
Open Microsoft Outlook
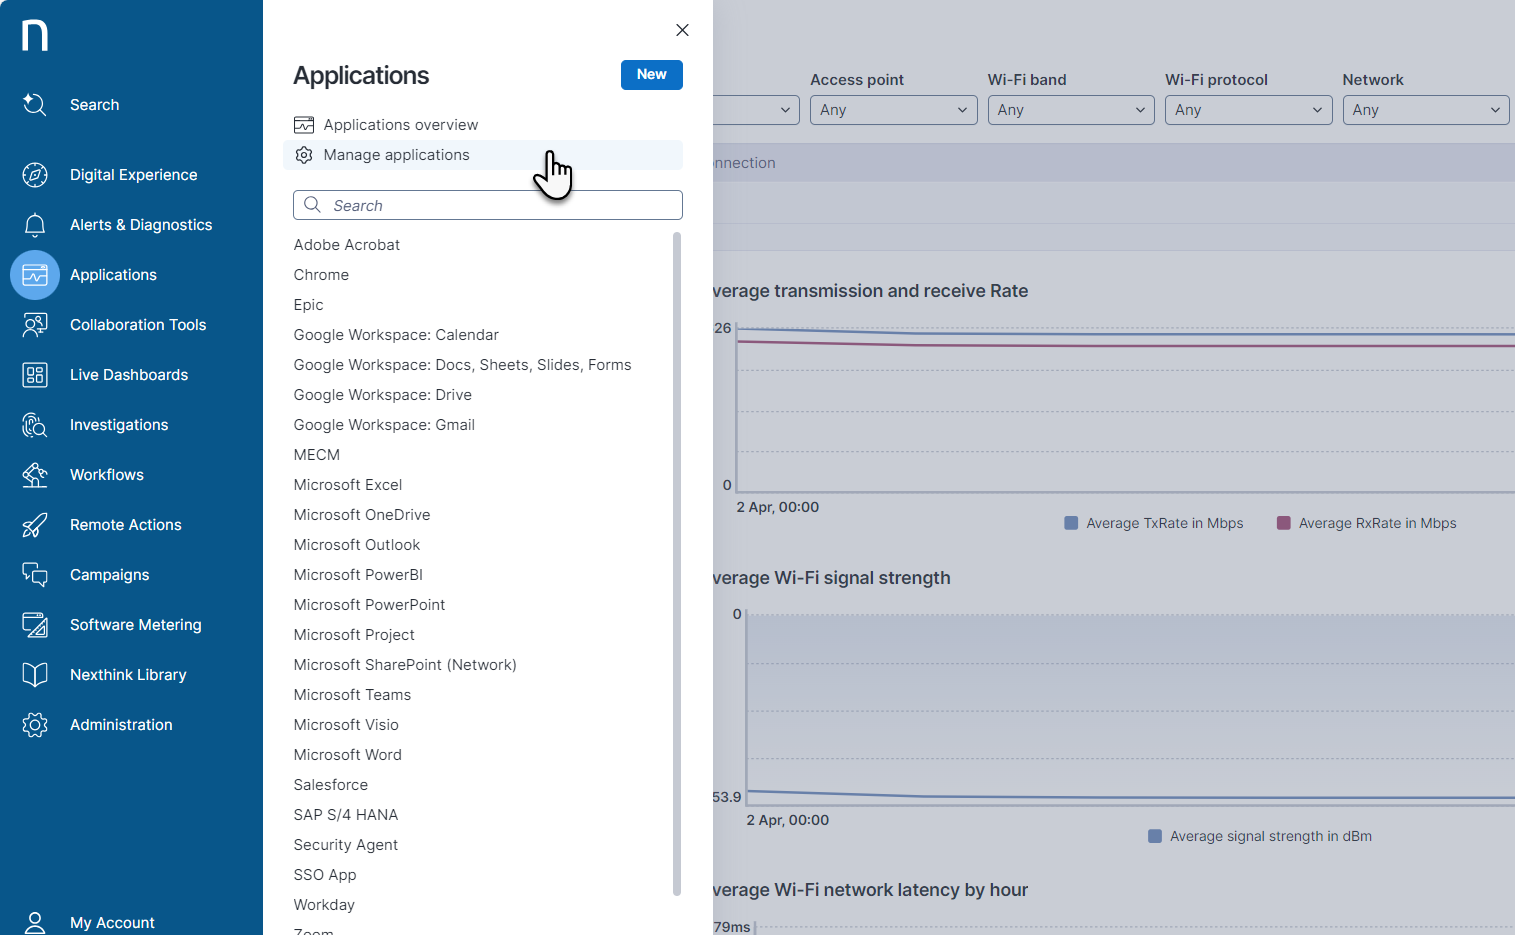[x=357, y=545]
